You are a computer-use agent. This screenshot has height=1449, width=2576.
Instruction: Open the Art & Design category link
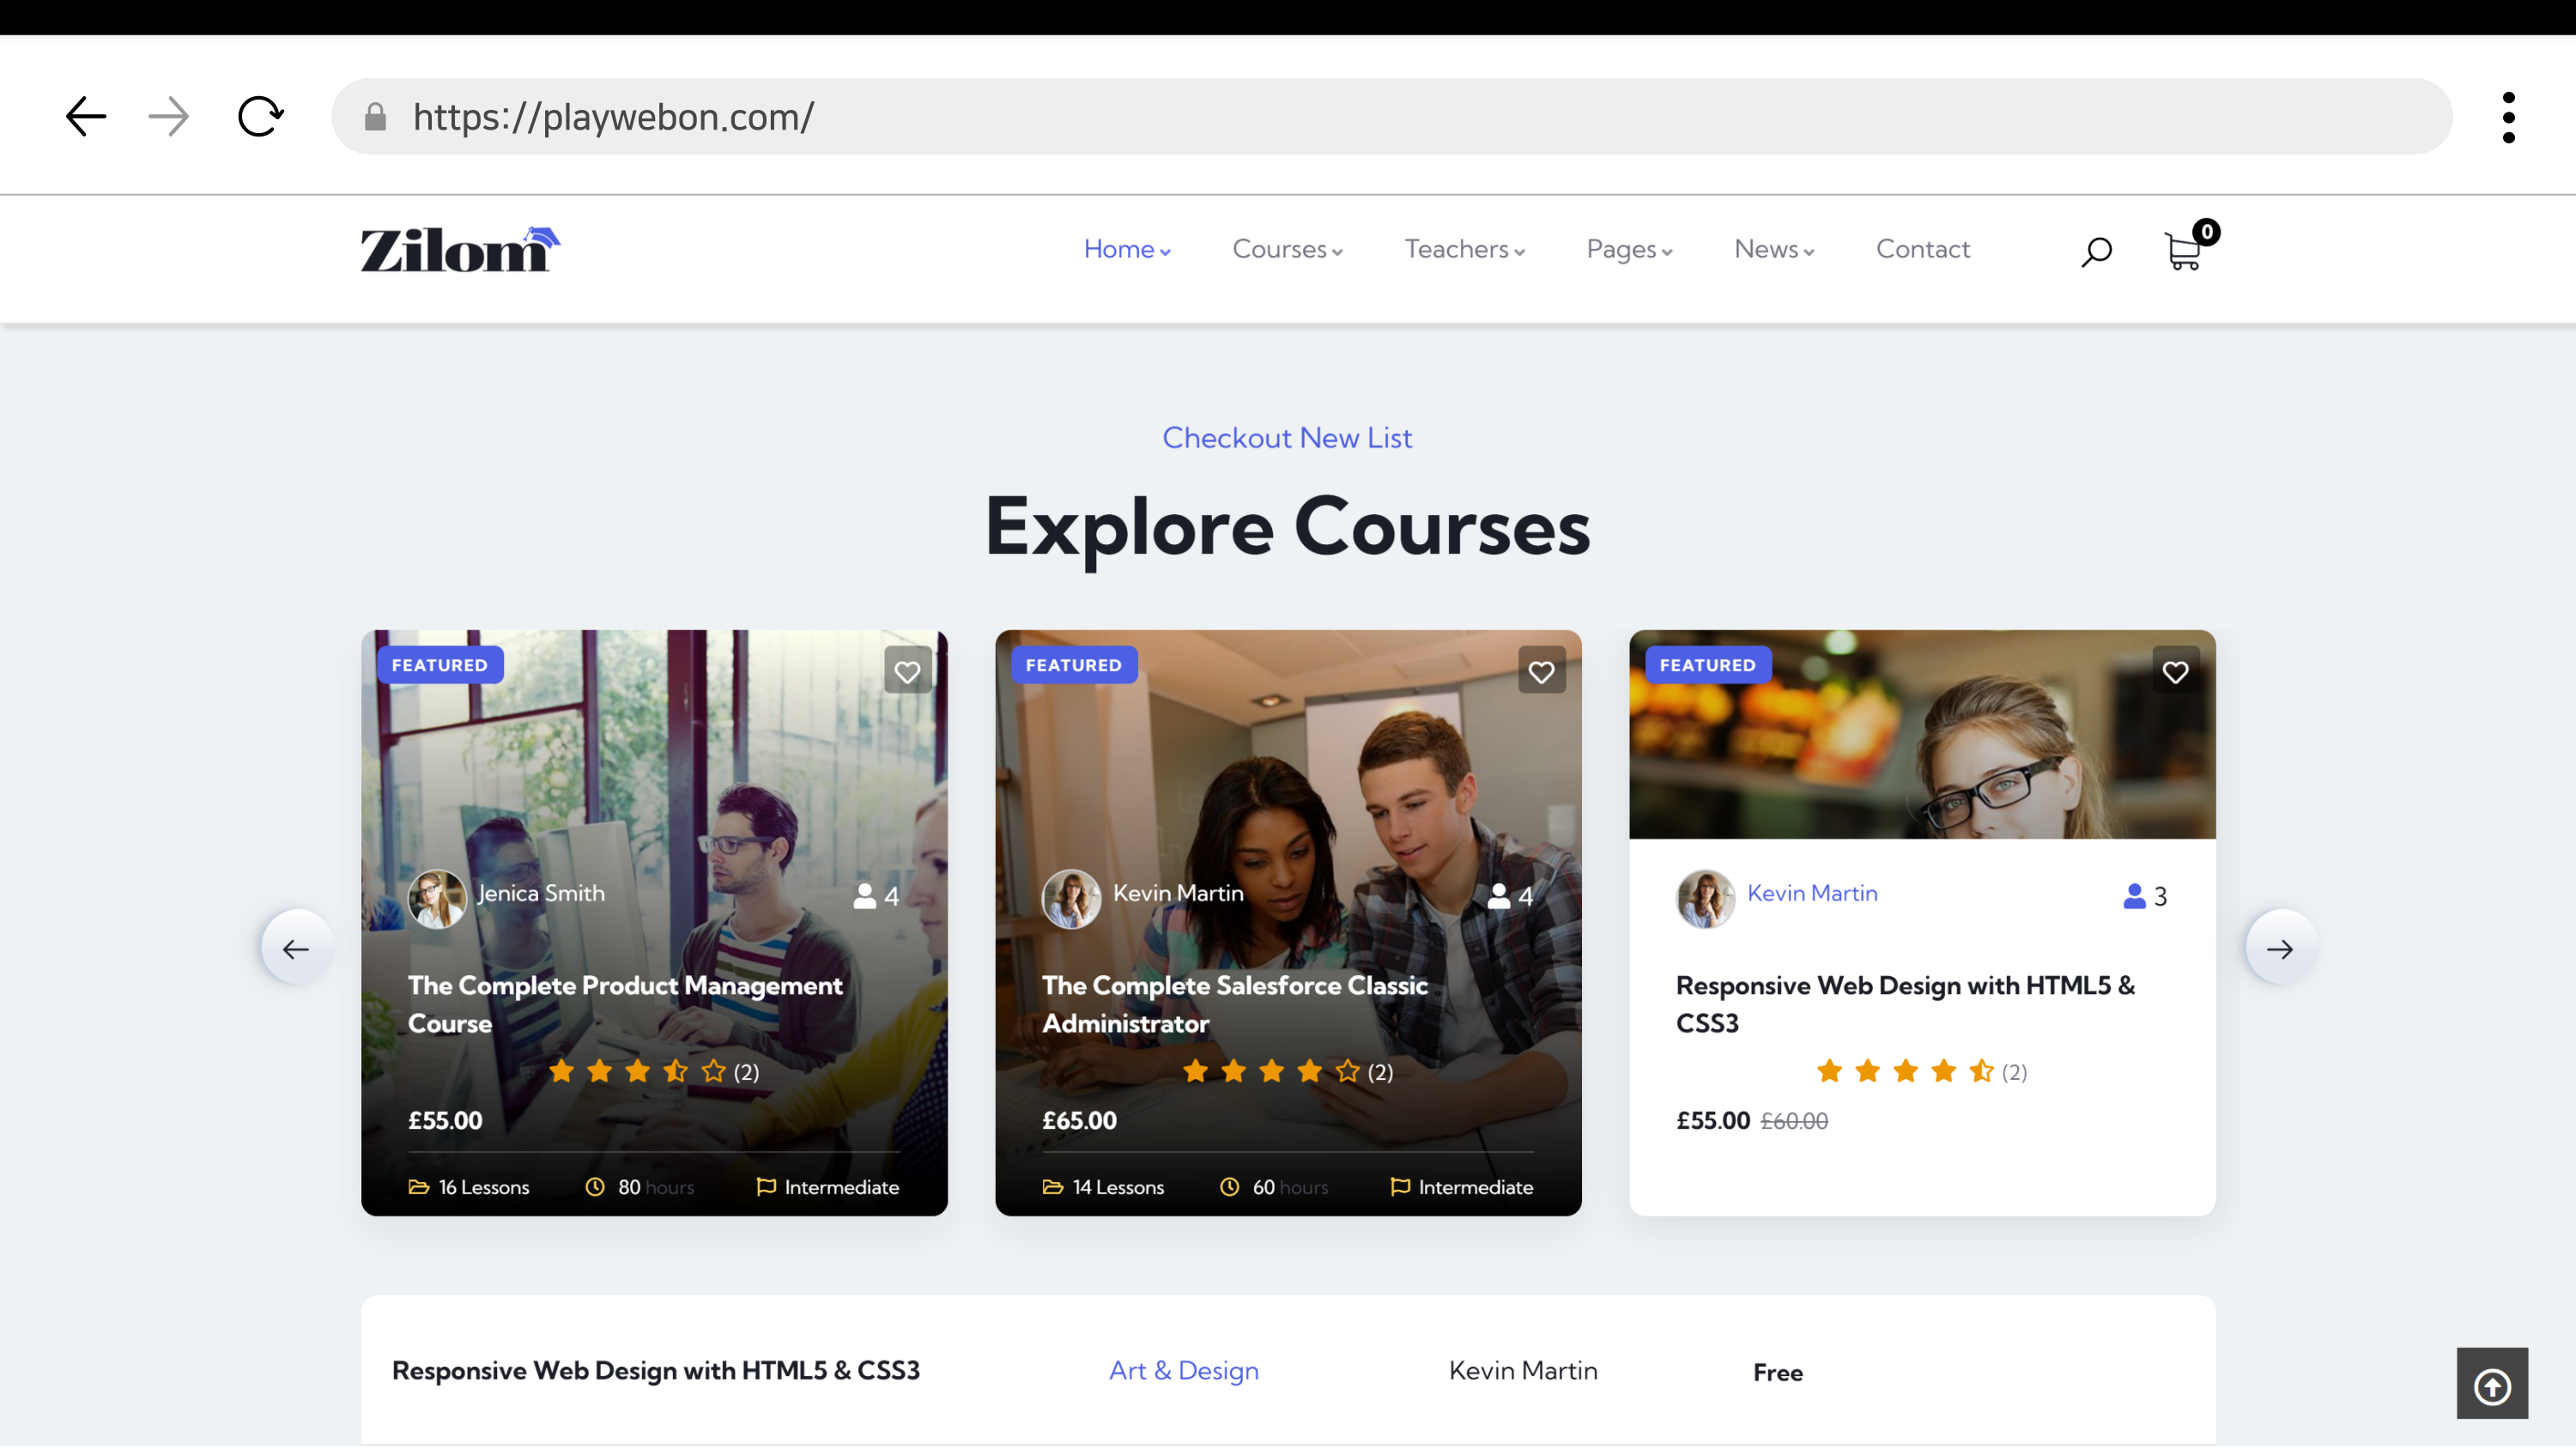[x=1183, y=1370]
